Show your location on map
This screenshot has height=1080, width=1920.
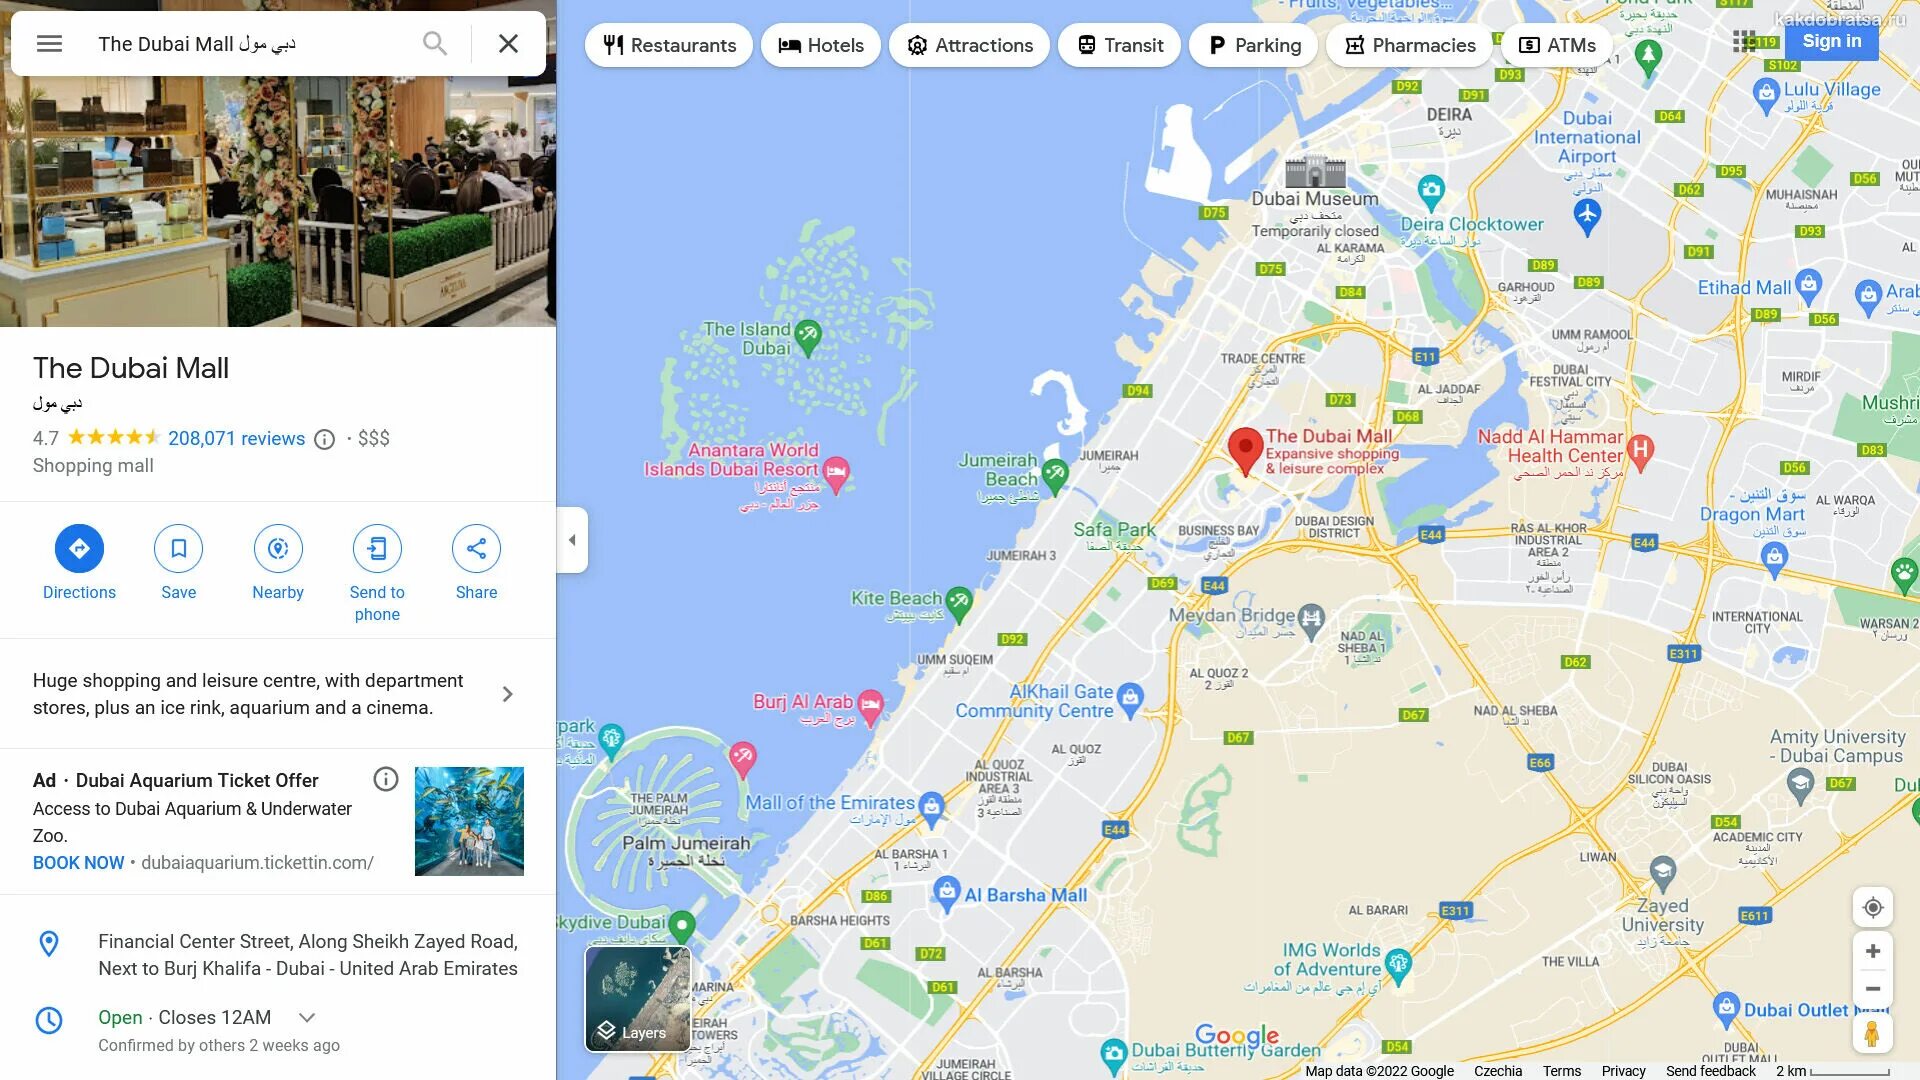1872,907
